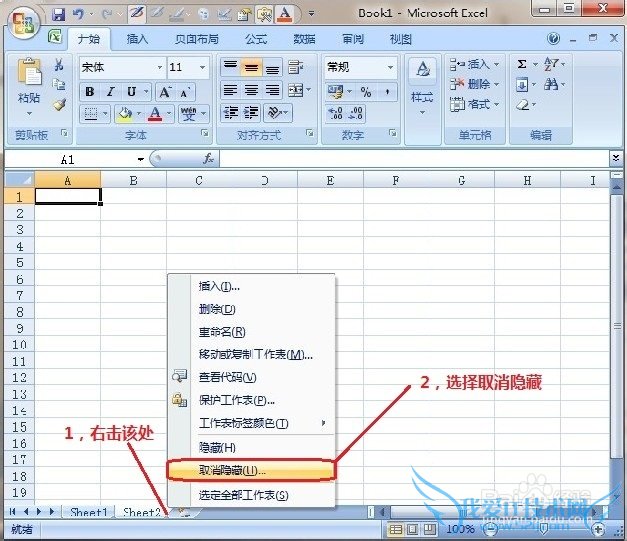Viewport: 627px width, 541px height.
Task: Open font size dropdown 11
Action: [x=202, y=67]
